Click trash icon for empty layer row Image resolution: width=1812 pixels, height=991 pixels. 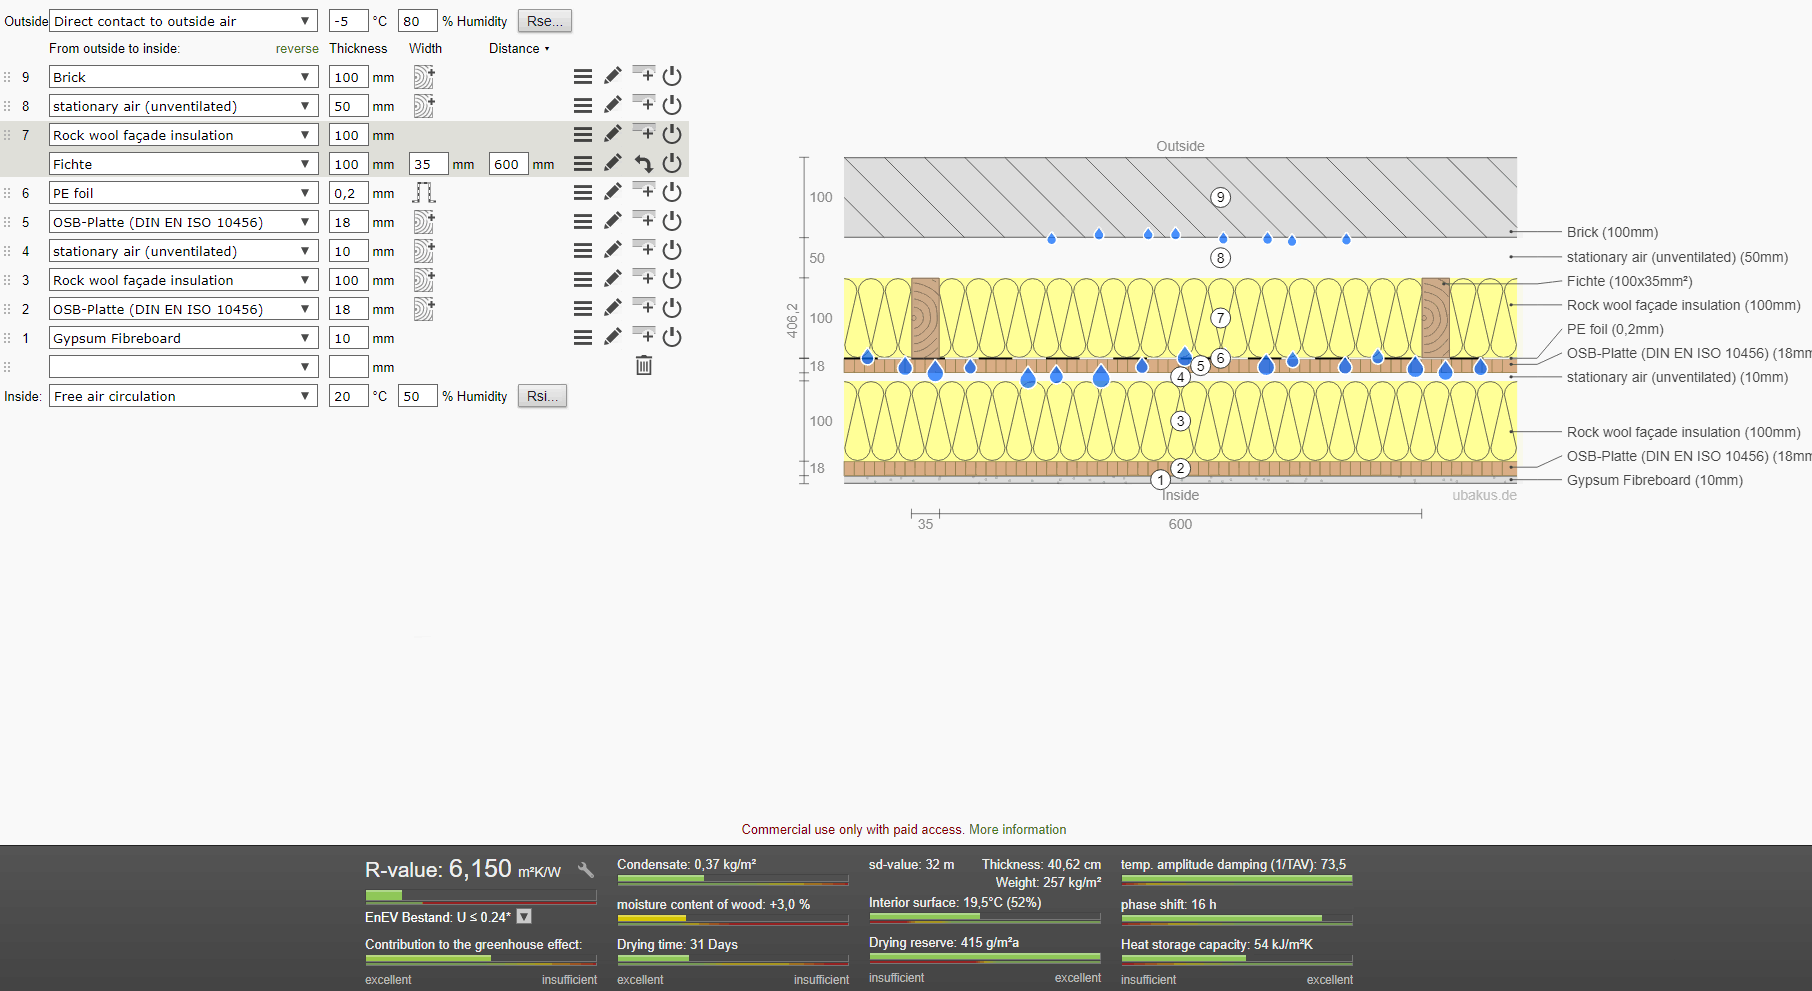coord(644,366)
